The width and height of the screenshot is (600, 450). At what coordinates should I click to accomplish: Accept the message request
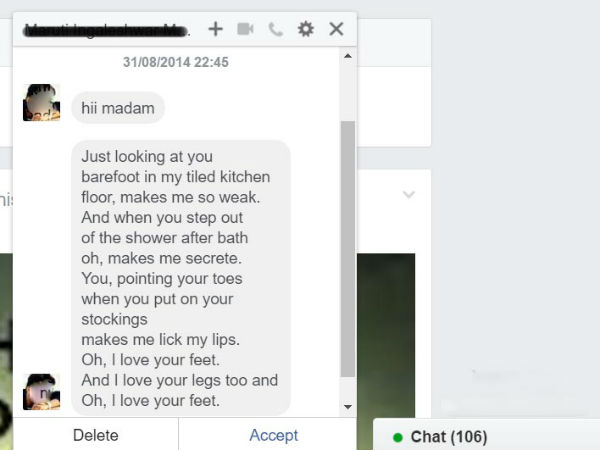click(274, 435)
